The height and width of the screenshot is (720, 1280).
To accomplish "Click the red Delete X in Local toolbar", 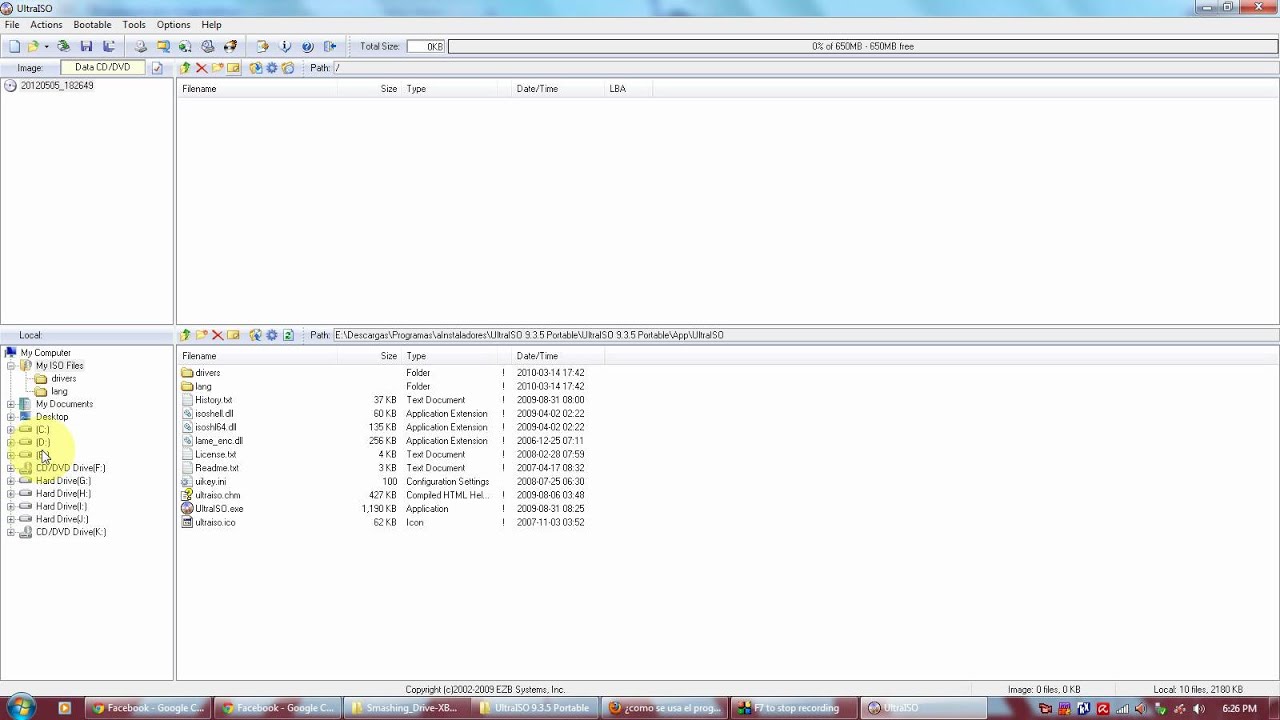I will [217, 335].
